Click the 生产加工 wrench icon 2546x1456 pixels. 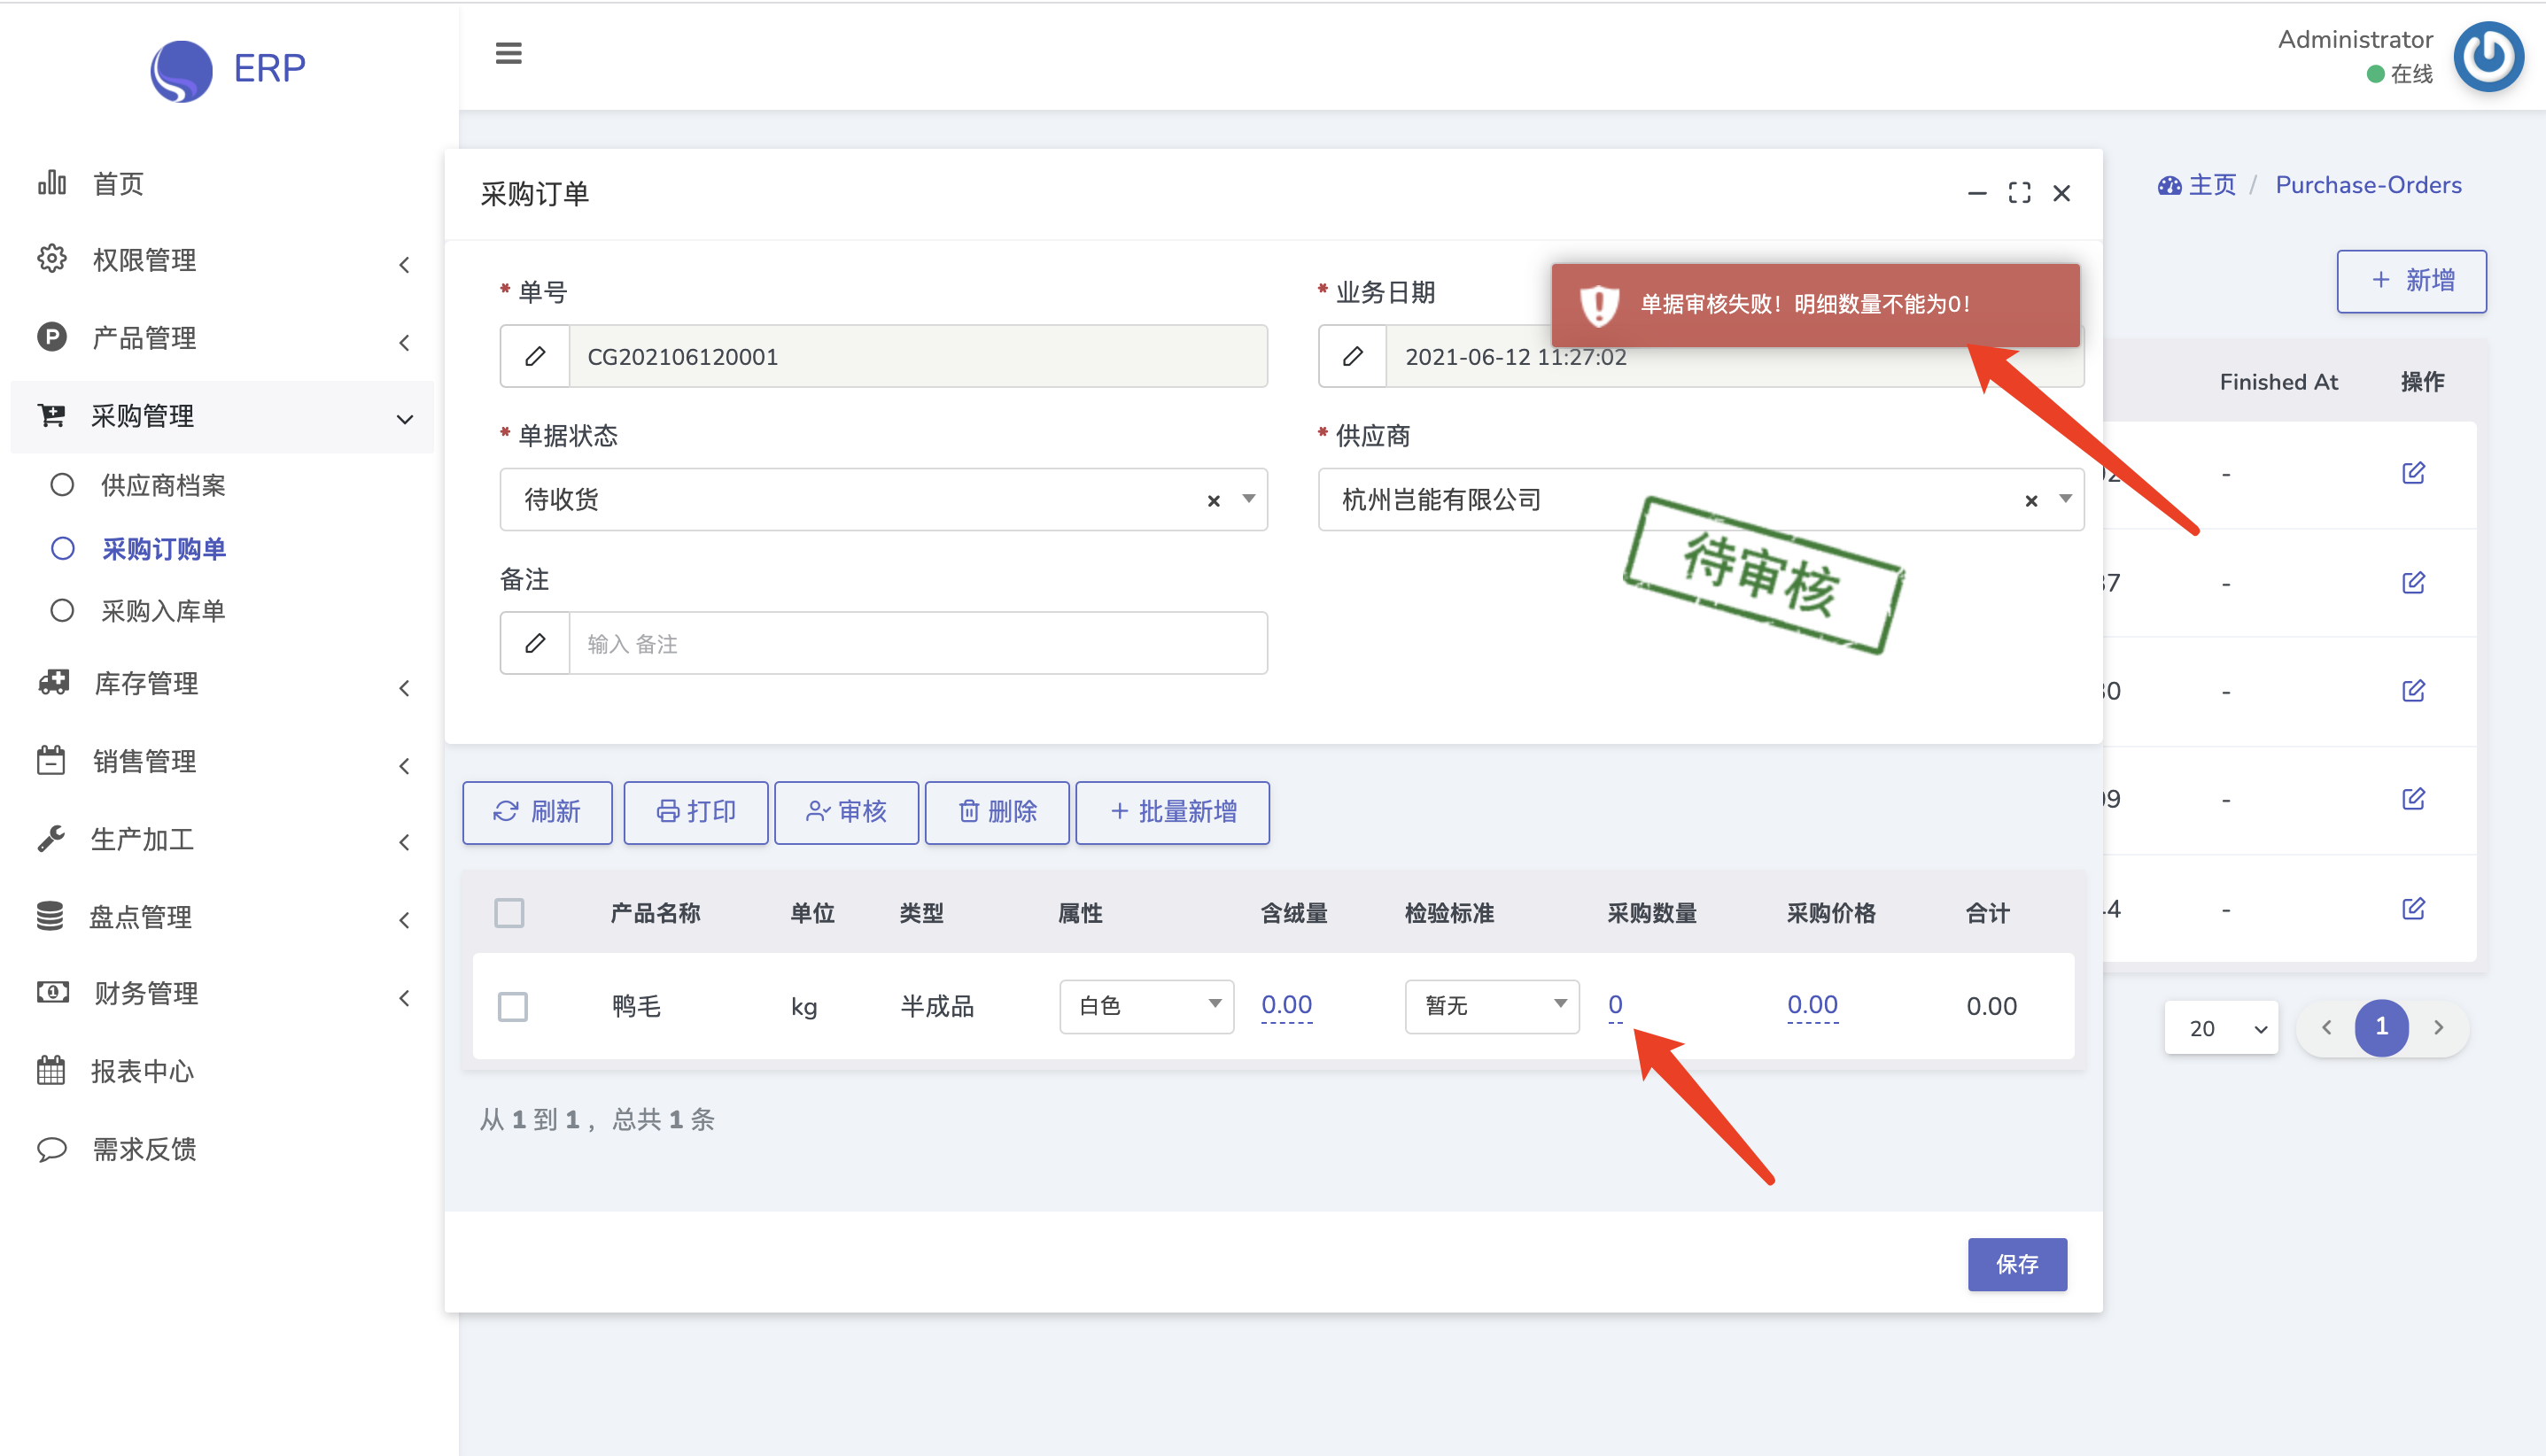(51, 839)
